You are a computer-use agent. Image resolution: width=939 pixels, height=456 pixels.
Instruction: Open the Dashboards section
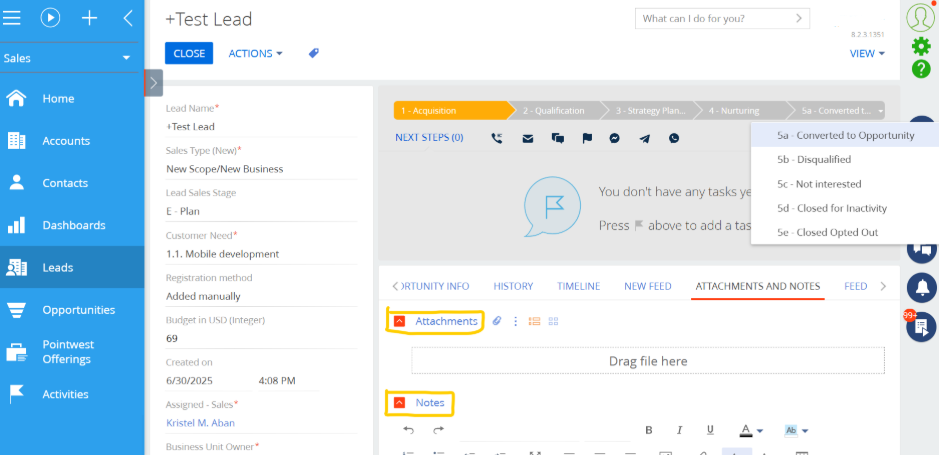point(72,225)
